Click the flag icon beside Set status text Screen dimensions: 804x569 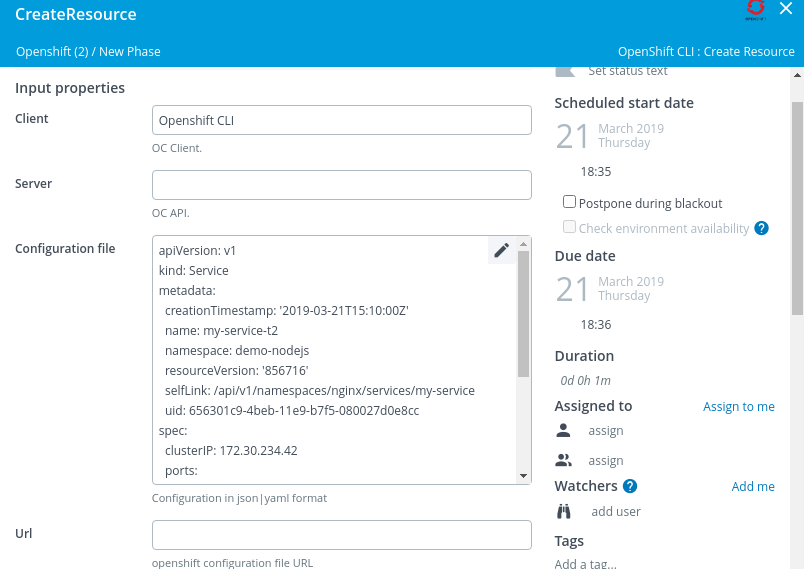click(565, 71)
